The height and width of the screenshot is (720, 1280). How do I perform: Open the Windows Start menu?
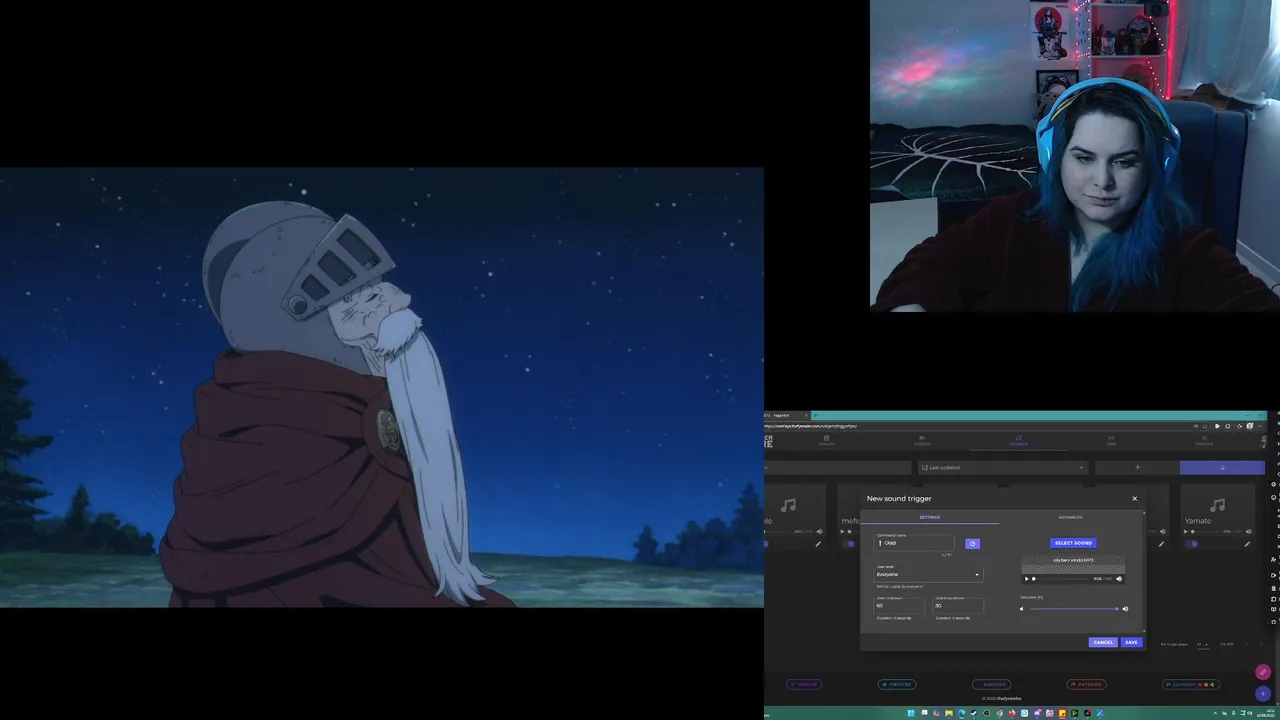[x=911, y=713]
